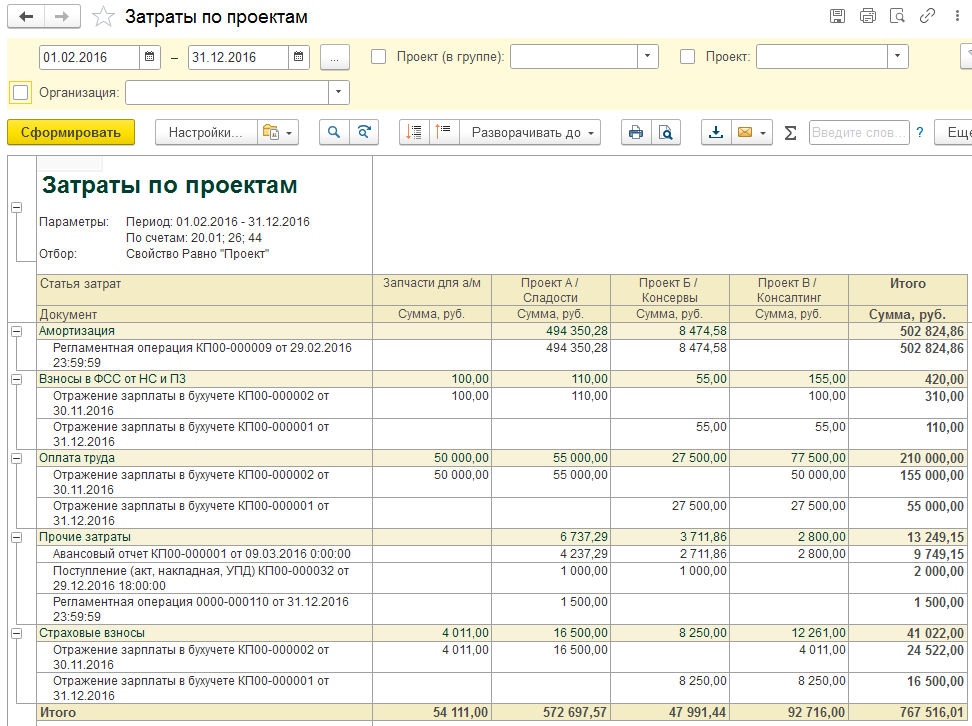Select the Проект Б / Консервы column header
Image resolution: width=972 pixels, height=726 pixels.
(x=670, y=290)
